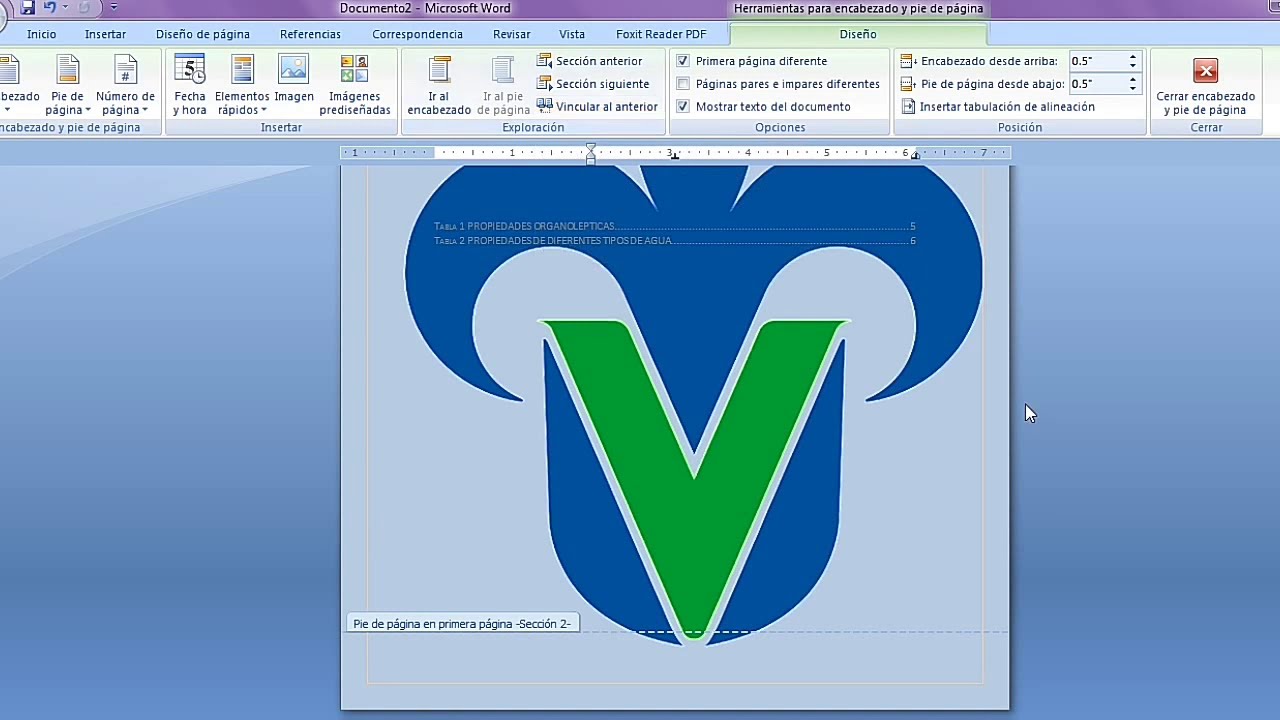
Task: Switch to Diseño de página tab
Action: pos(203,34)
